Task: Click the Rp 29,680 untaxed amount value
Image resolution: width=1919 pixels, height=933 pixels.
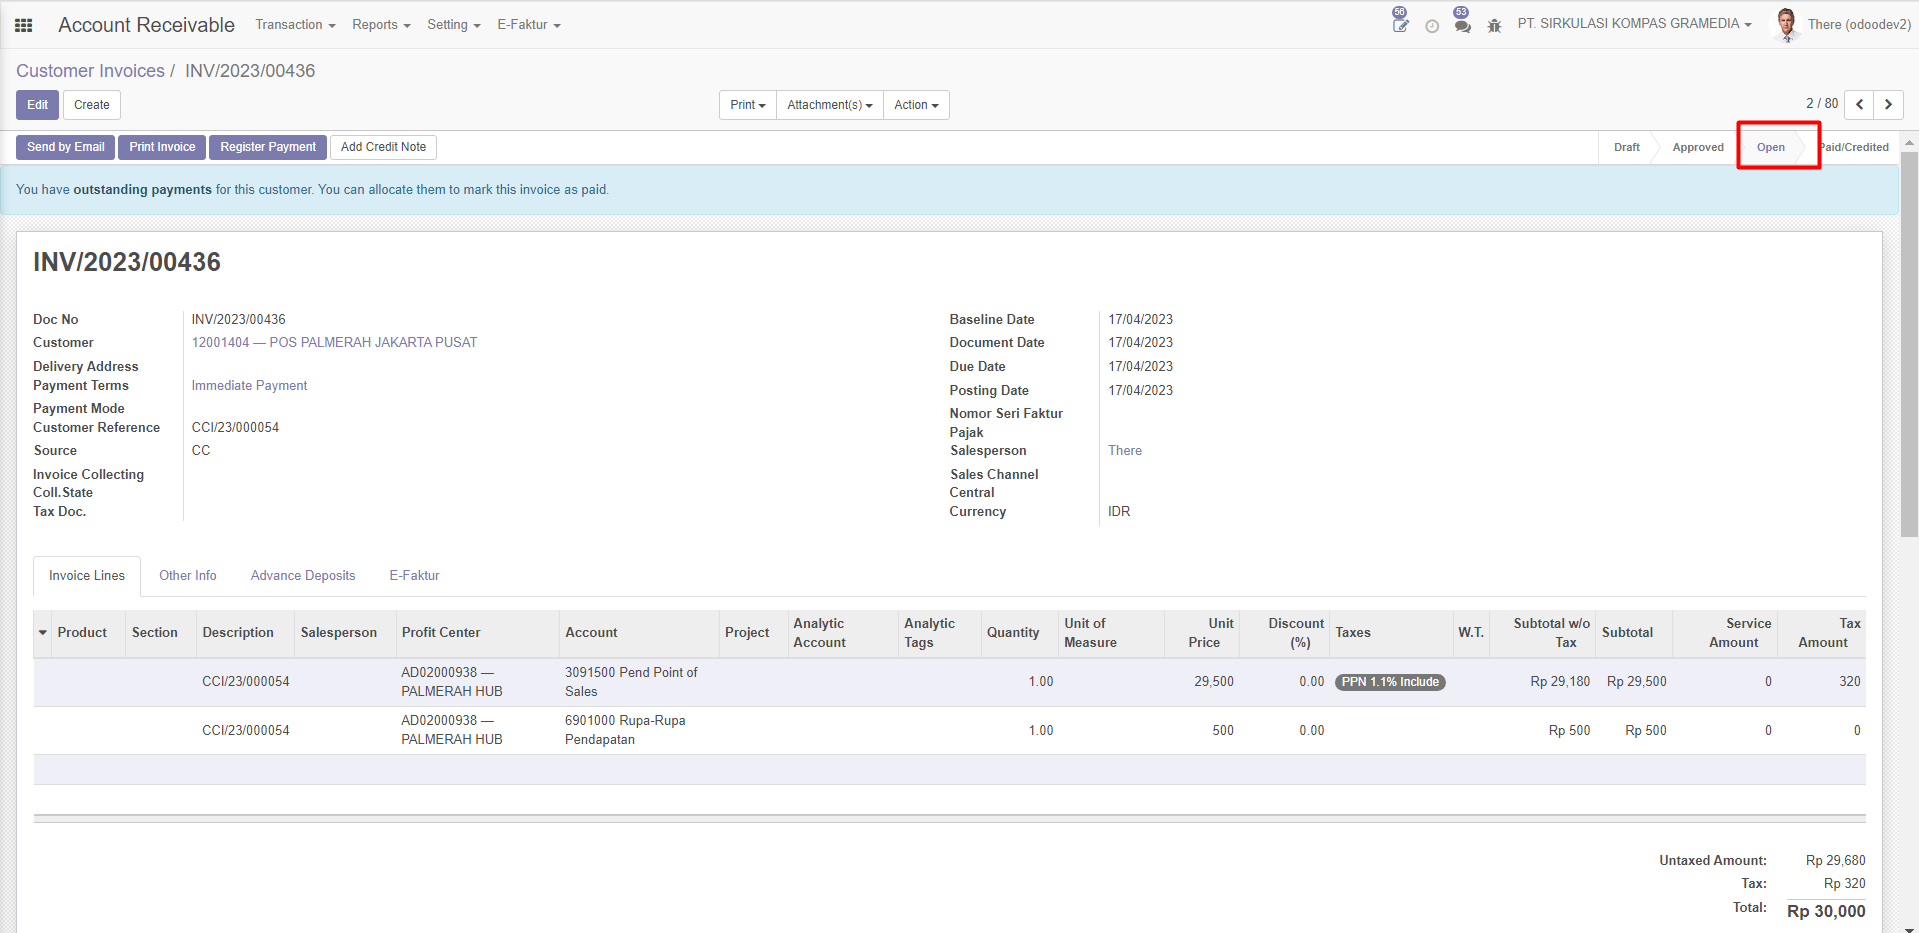Action: point(1835,861)
